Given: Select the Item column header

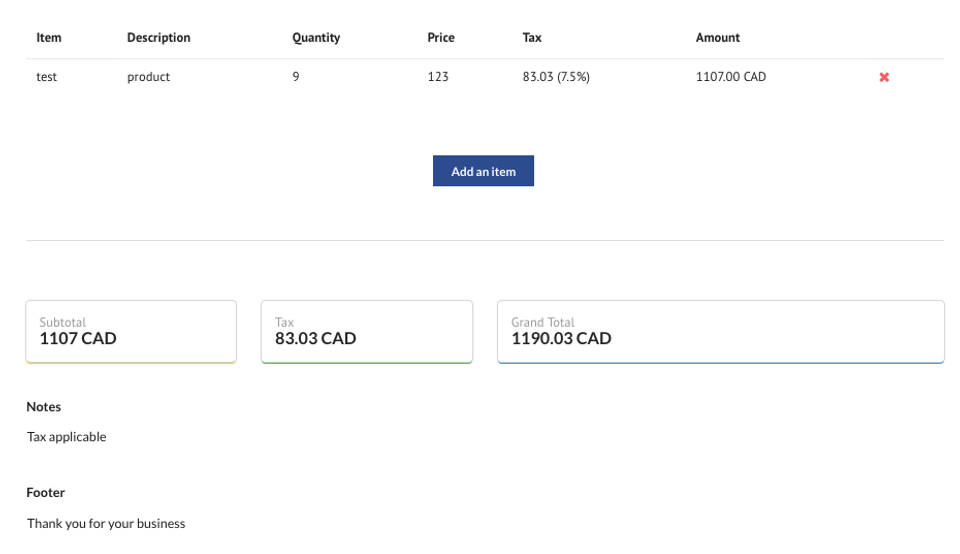Looking at the screenshot, I should point(49,38).
